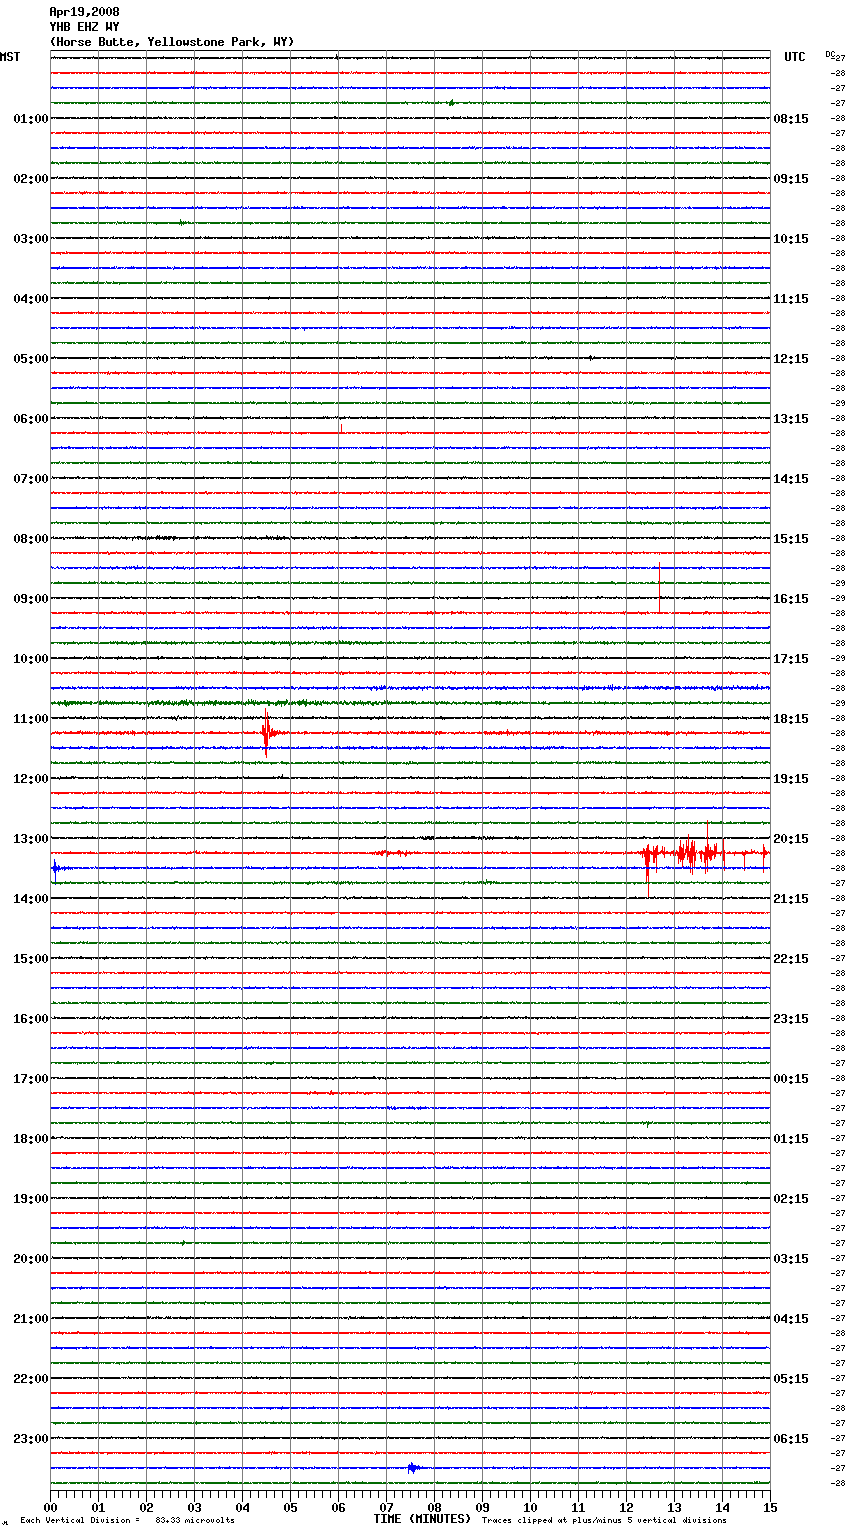This screenshot has height=1534, width=850.
Task: Click the 12 minute axis tick label
Action: [x=626, y=1507]
